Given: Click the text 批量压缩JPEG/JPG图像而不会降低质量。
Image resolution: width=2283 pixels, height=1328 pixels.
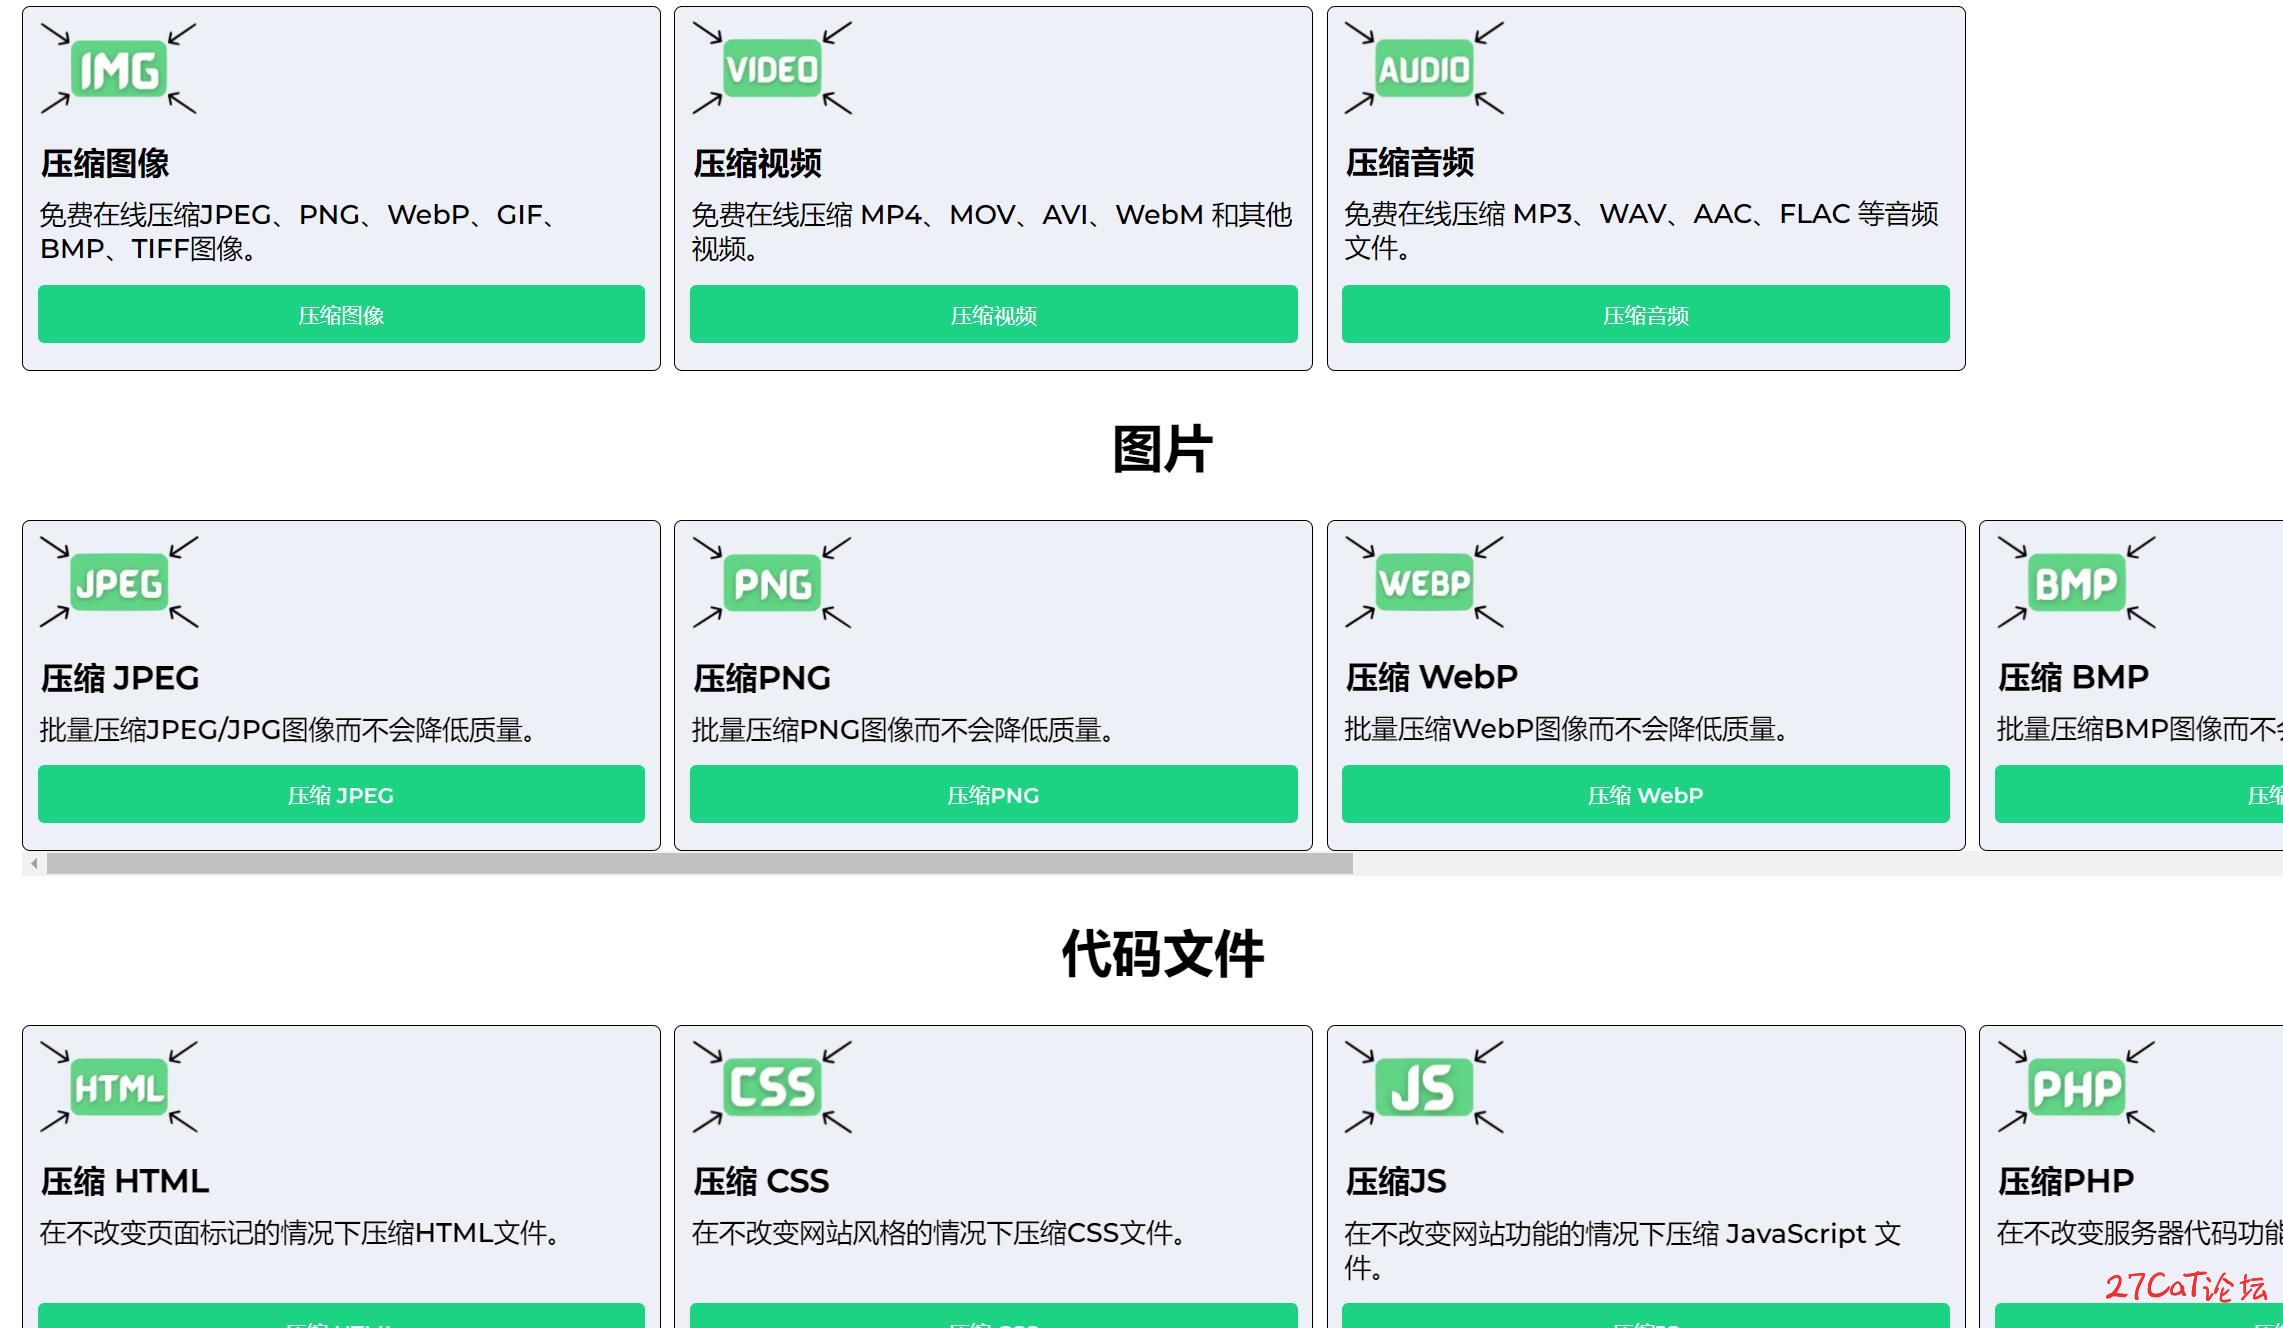Looking at the screenshot, I should [291, 730].
